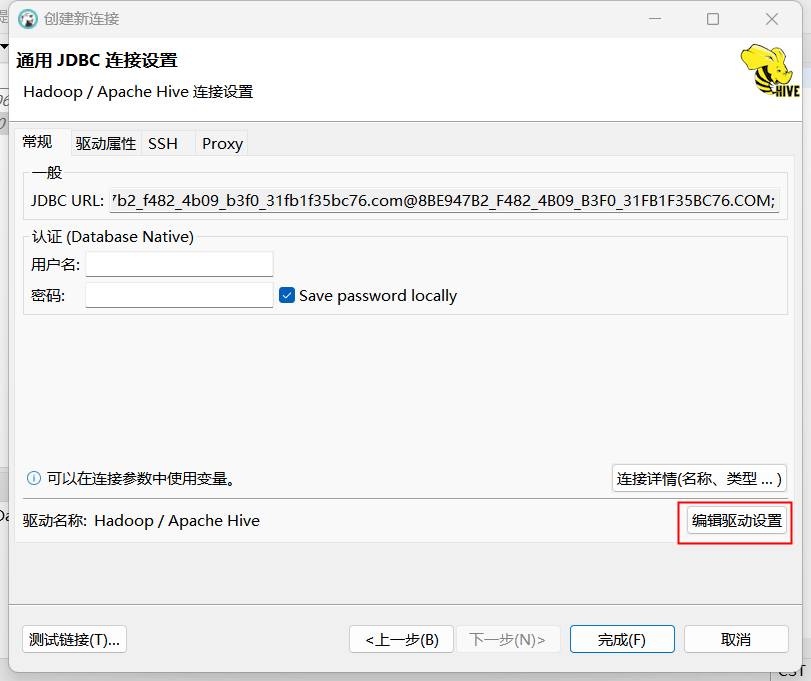The height and width of the screenshot is (681, 811).
Task: Maximize the 创建新连接 dialog window
Action: pyautogui.click(x=713, y=19)
